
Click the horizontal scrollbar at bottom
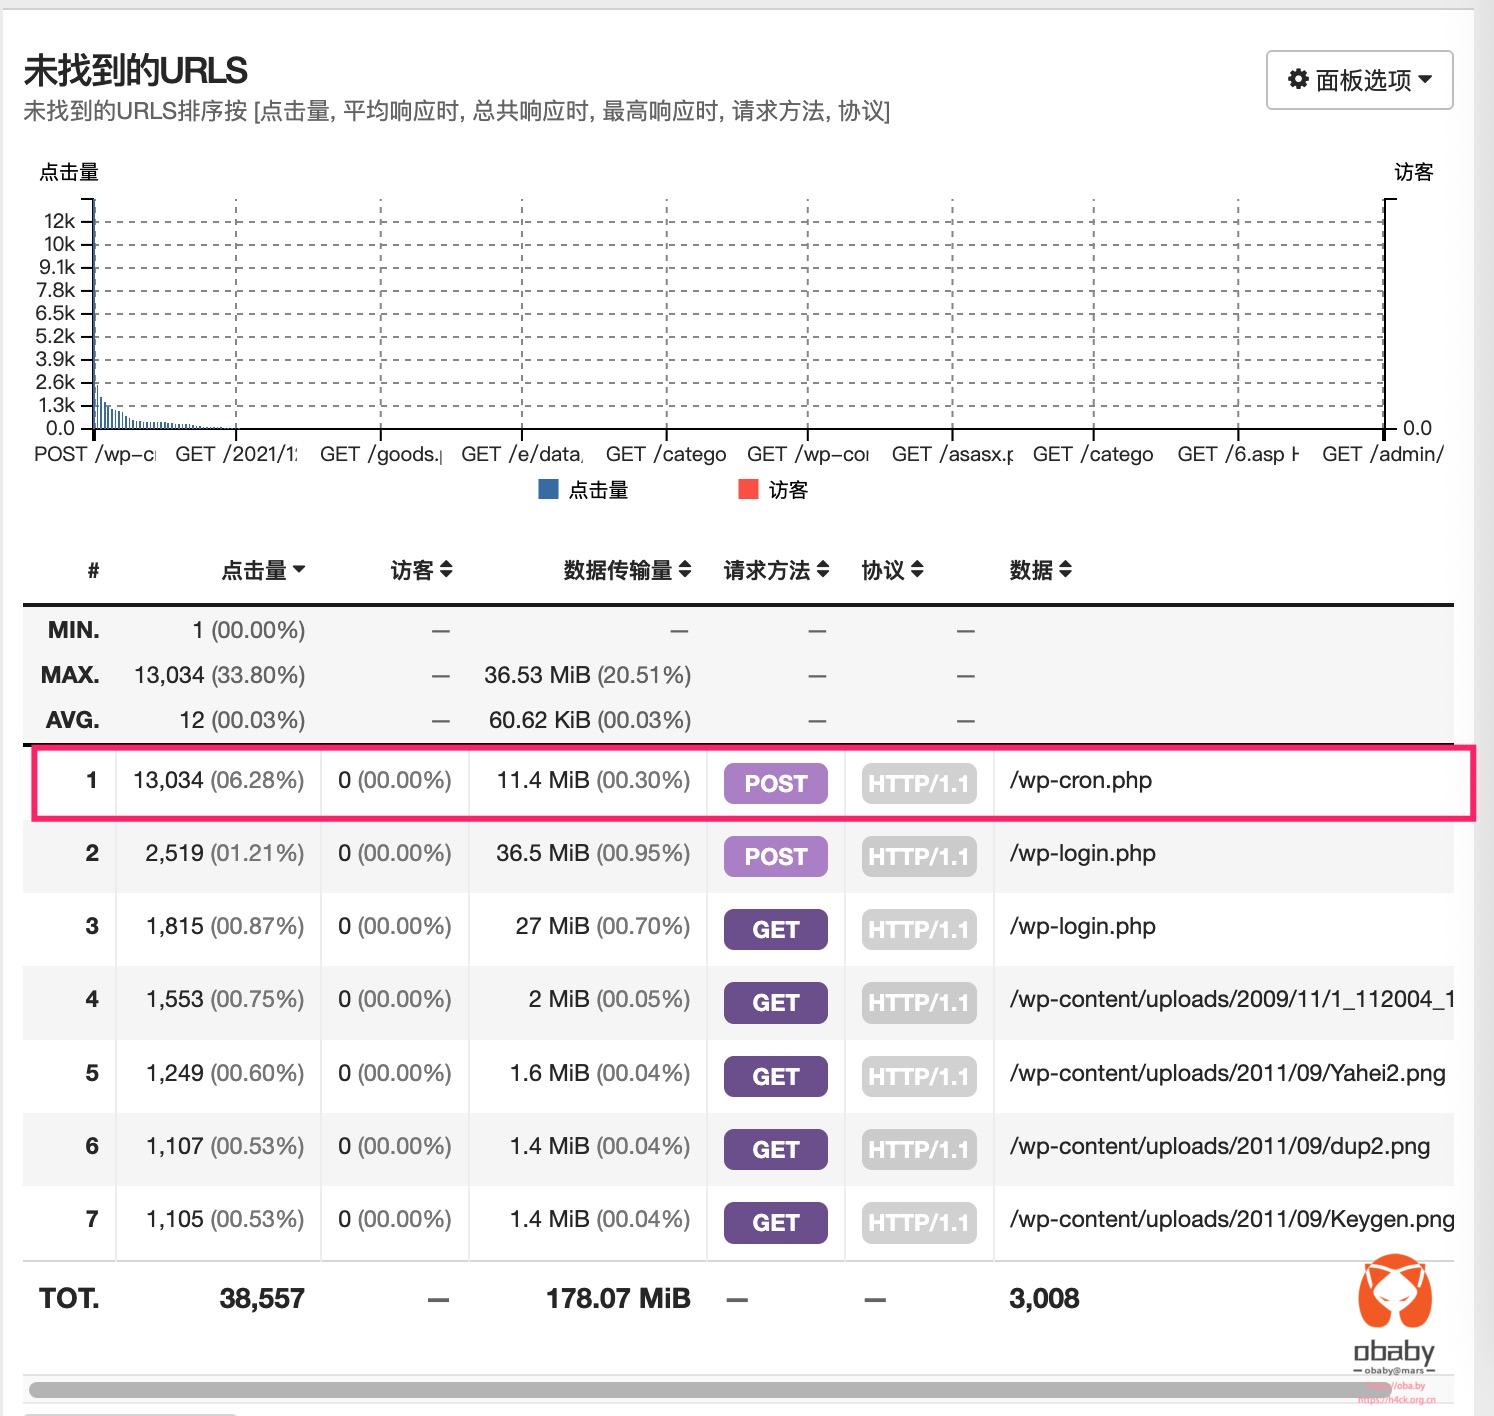[700, 1390]
